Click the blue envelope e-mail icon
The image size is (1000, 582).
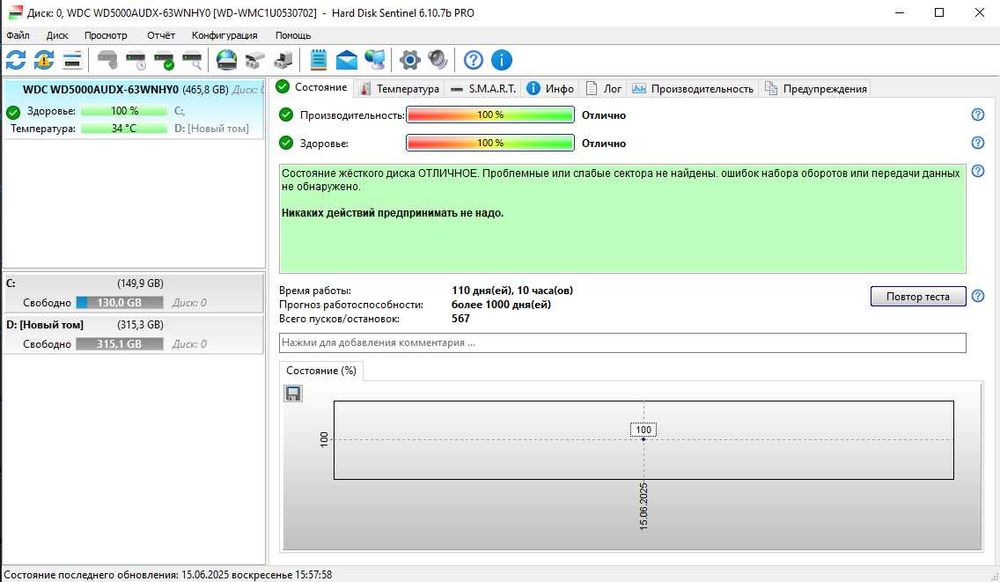[x=346, y=60]
